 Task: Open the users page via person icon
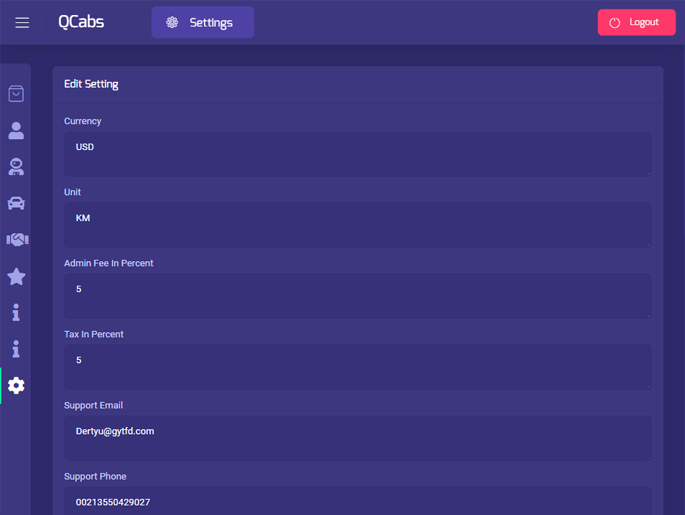tap(16, 131)
